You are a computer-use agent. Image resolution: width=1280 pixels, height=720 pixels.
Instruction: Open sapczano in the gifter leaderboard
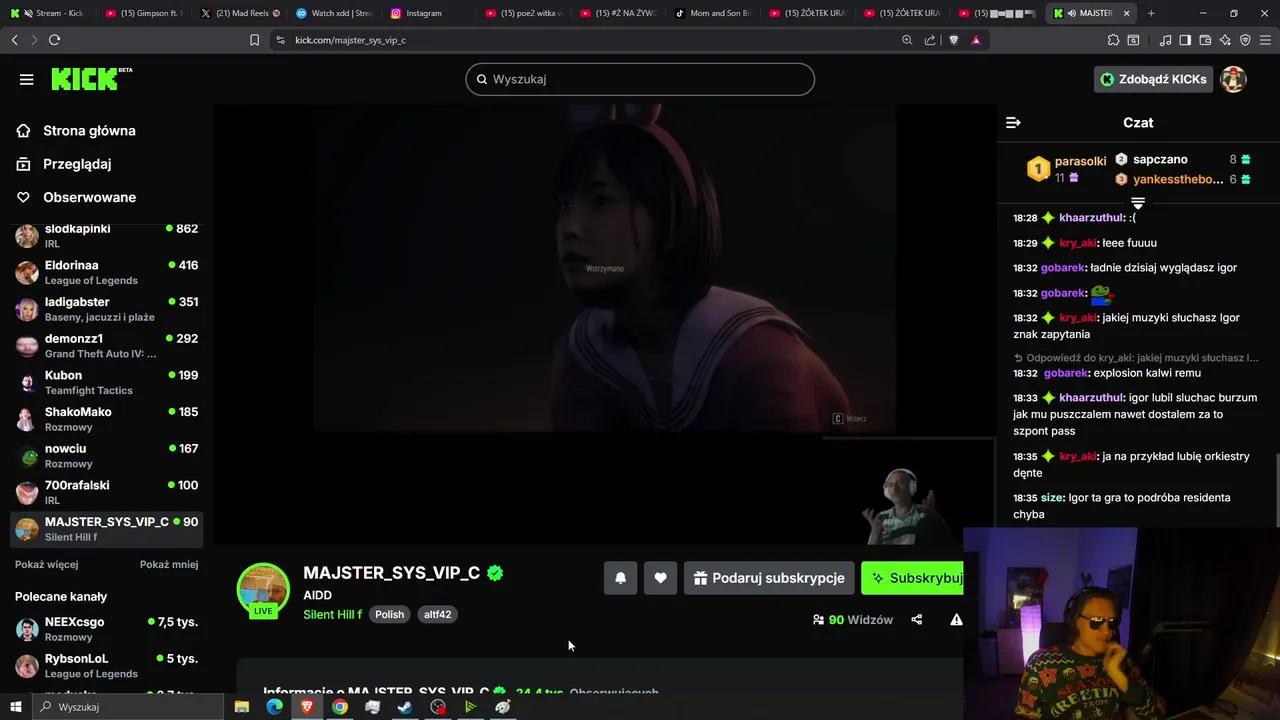1183,159
